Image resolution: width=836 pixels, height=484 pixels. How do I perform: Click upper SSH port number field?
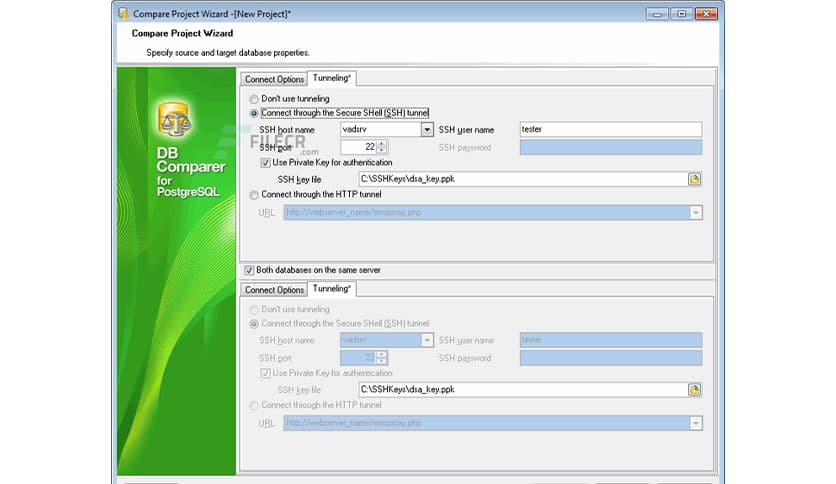pos(358,147)
